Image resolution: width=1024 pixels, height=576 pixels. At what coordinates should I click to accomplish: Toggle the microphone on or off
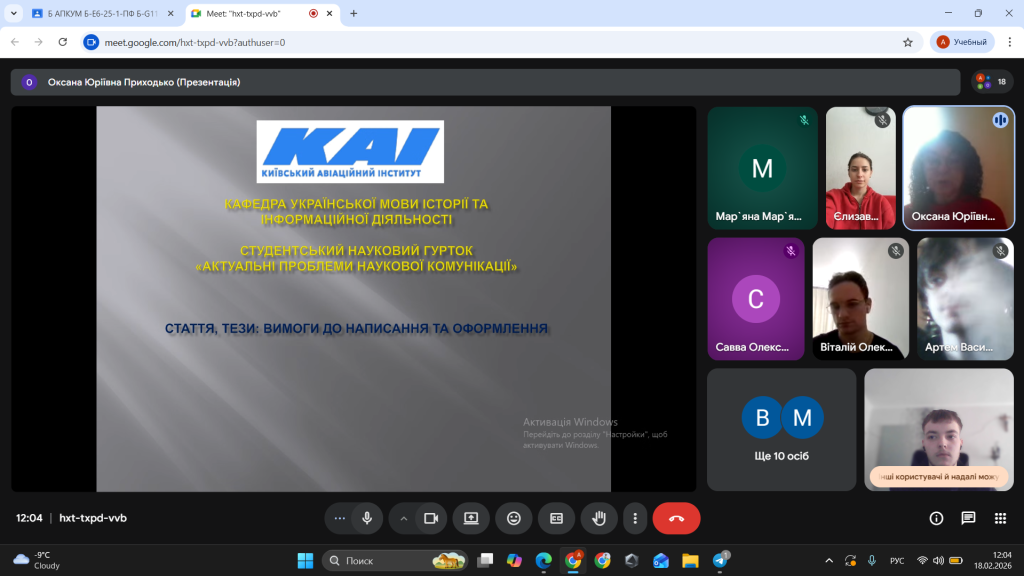367,518
